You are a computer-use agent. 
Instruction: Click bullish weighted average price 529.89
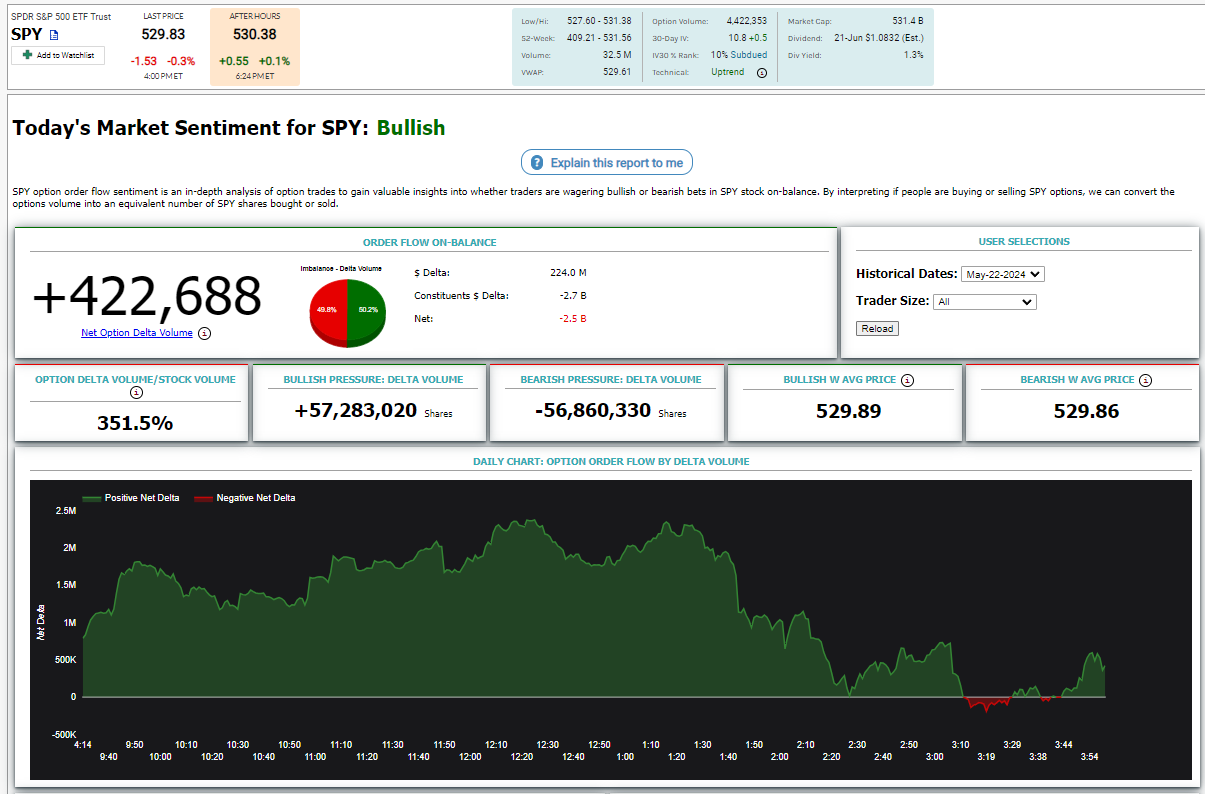[x=849, y=411]
